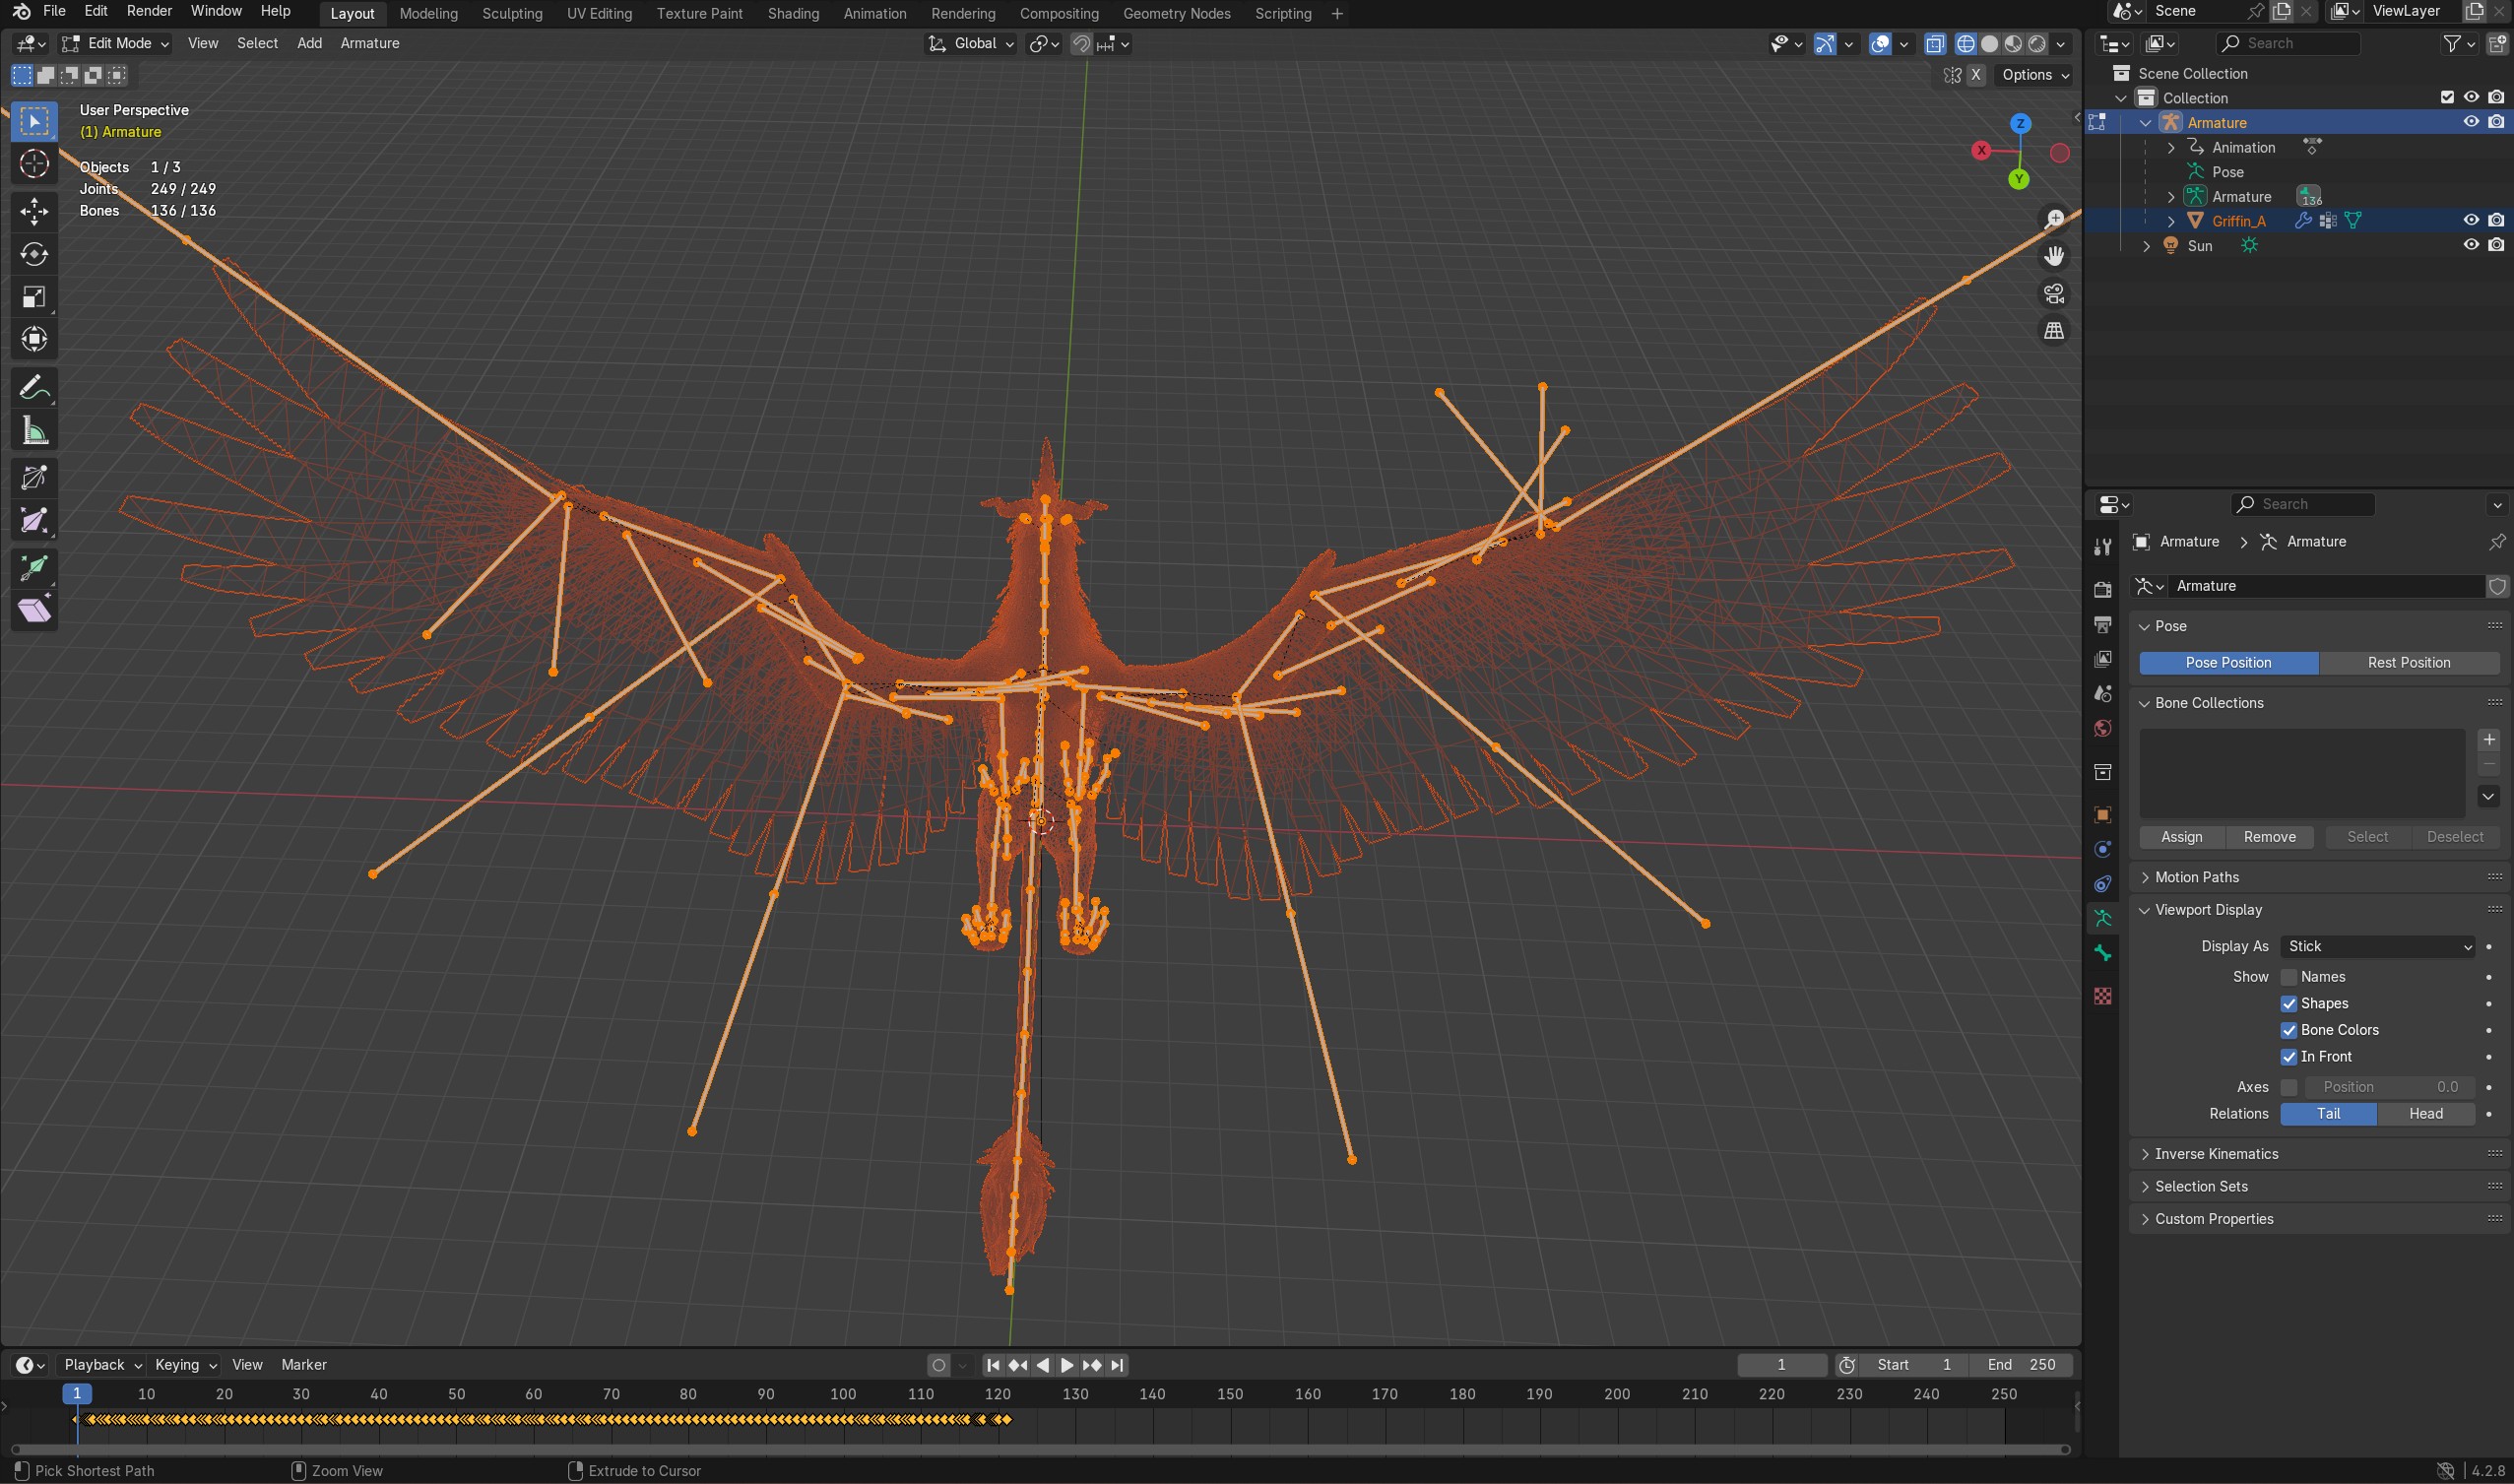Open the Bone properties tab
The width and height of the screenshot is (2514, 1484).
tap(2102, 953)
